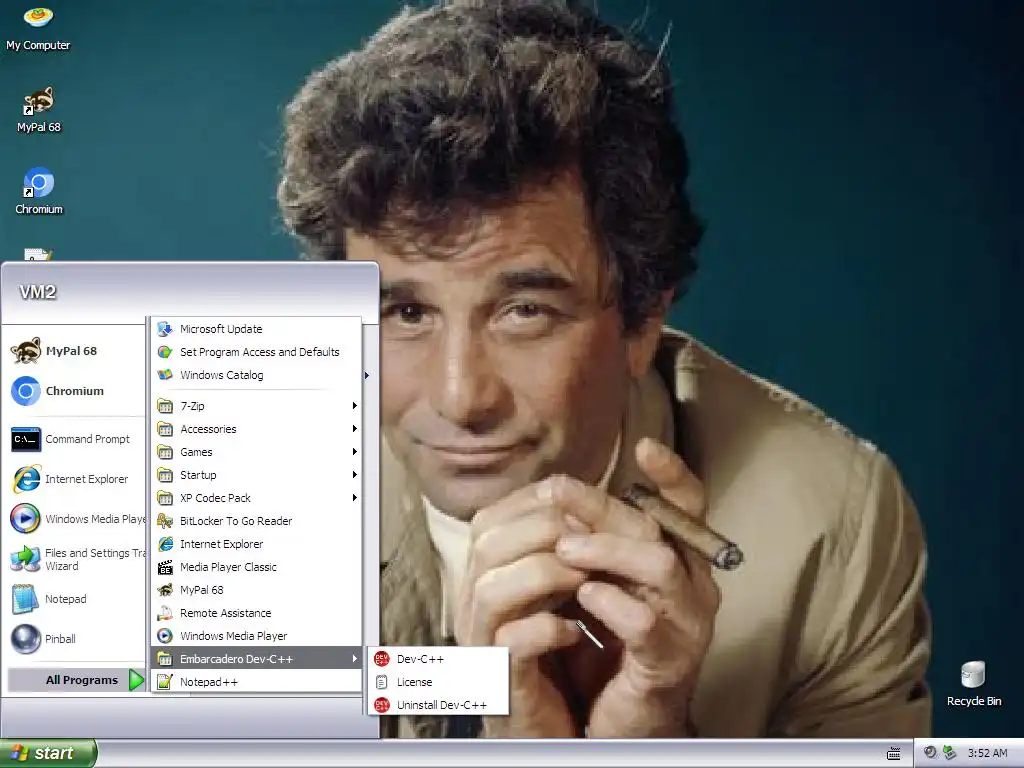This screenshot has width=1024, height=768.
Task: Expand the Windows Catalog submenu arrow
Action: coord(366,375)
